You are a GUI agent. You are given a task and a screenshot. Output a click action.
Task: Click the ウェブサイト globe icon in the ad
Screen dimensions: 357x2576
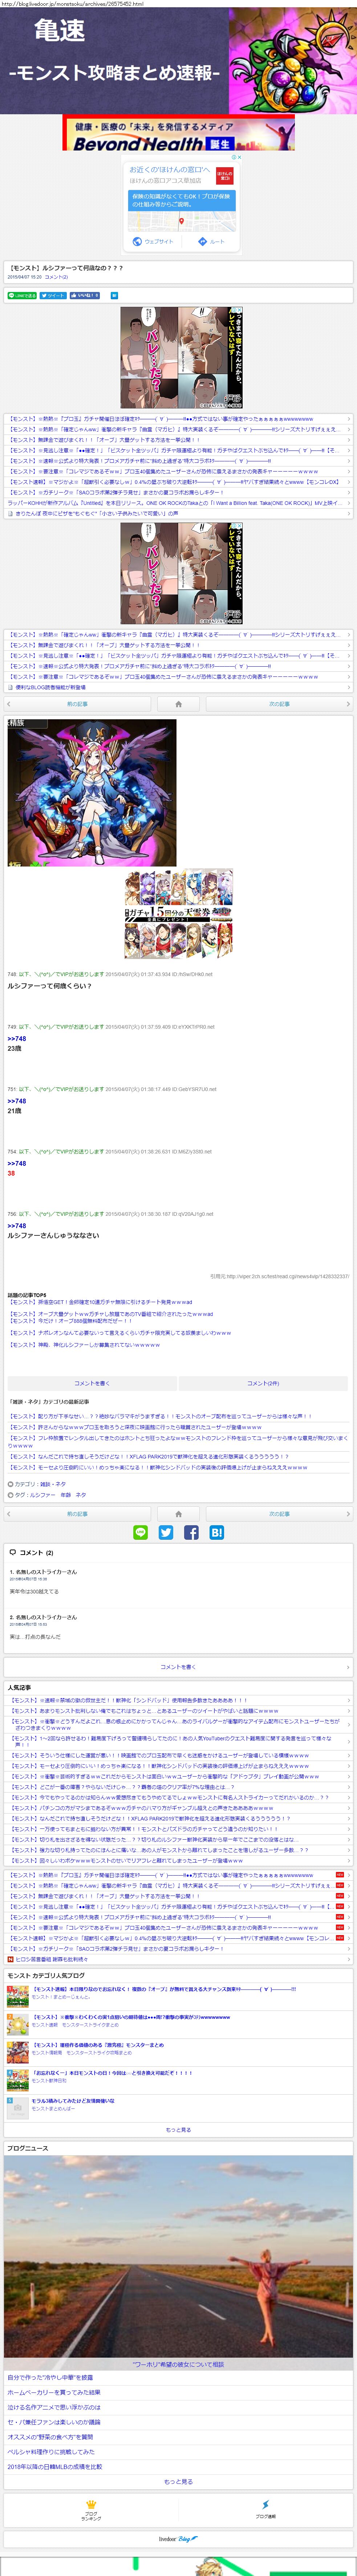[x=153, y=241]
